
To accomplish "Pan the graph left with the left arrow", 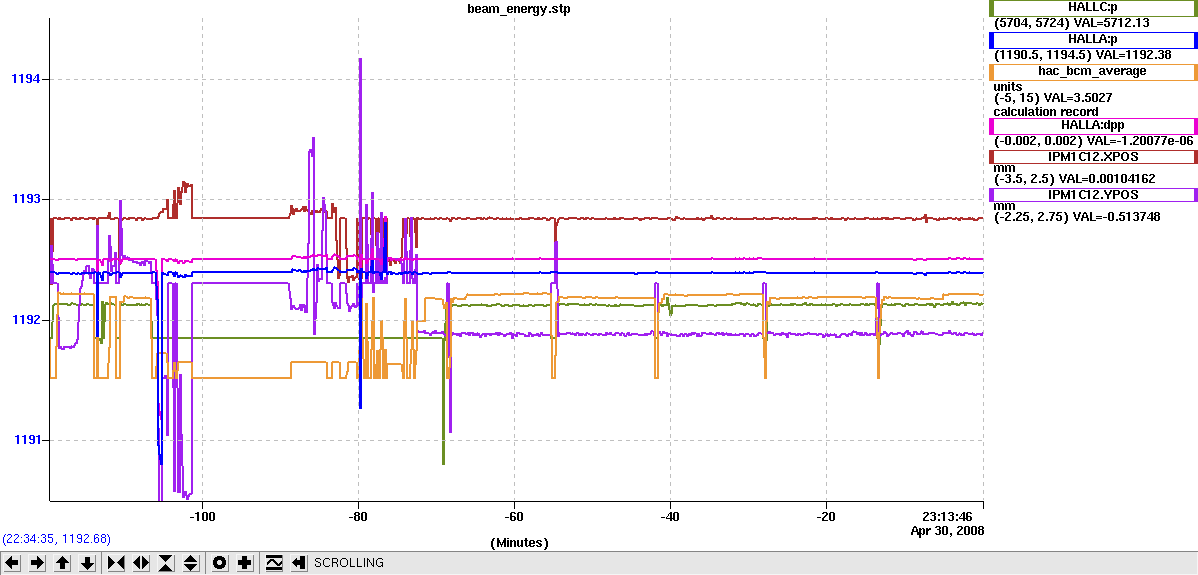I will (x=13, y=563).
